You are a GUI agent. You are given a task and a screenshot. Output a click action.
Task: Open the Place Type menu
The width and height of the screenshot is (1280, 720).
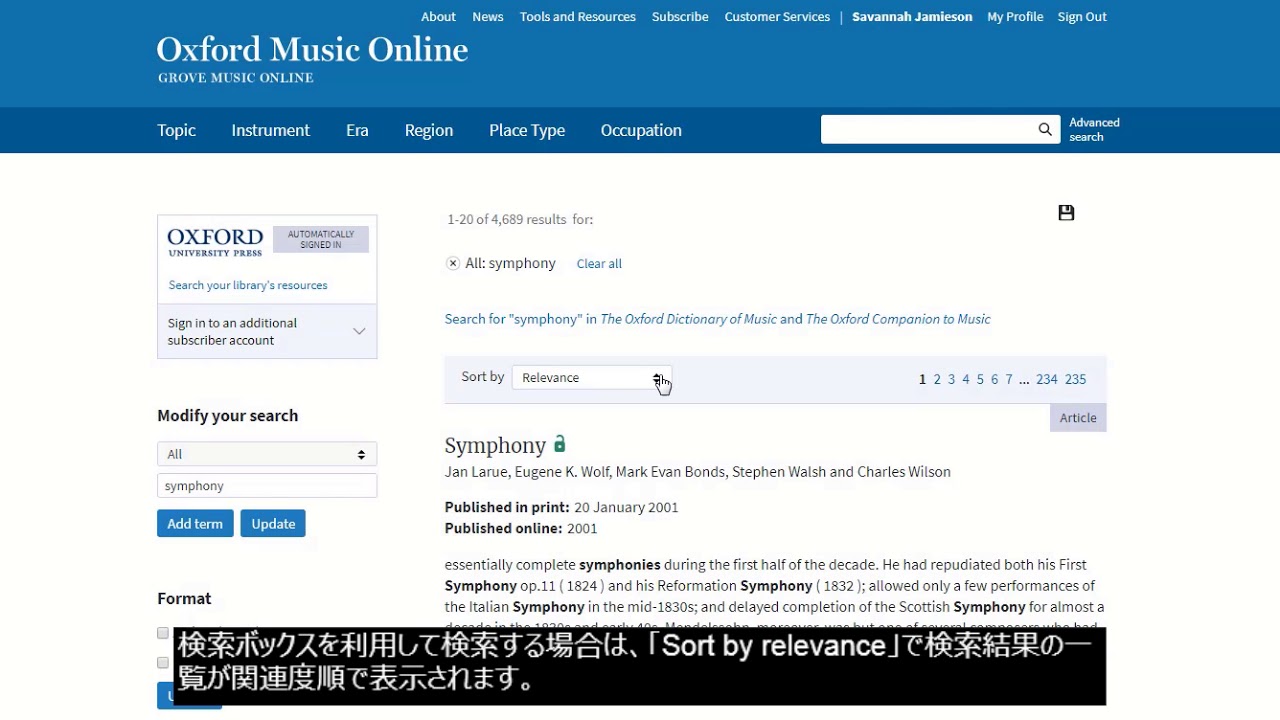(x=527, y=130)
